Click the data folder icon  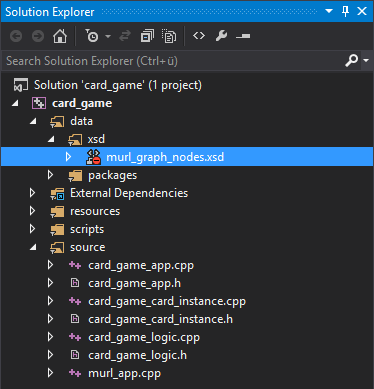pyautogui.click(x=57, y=122)
